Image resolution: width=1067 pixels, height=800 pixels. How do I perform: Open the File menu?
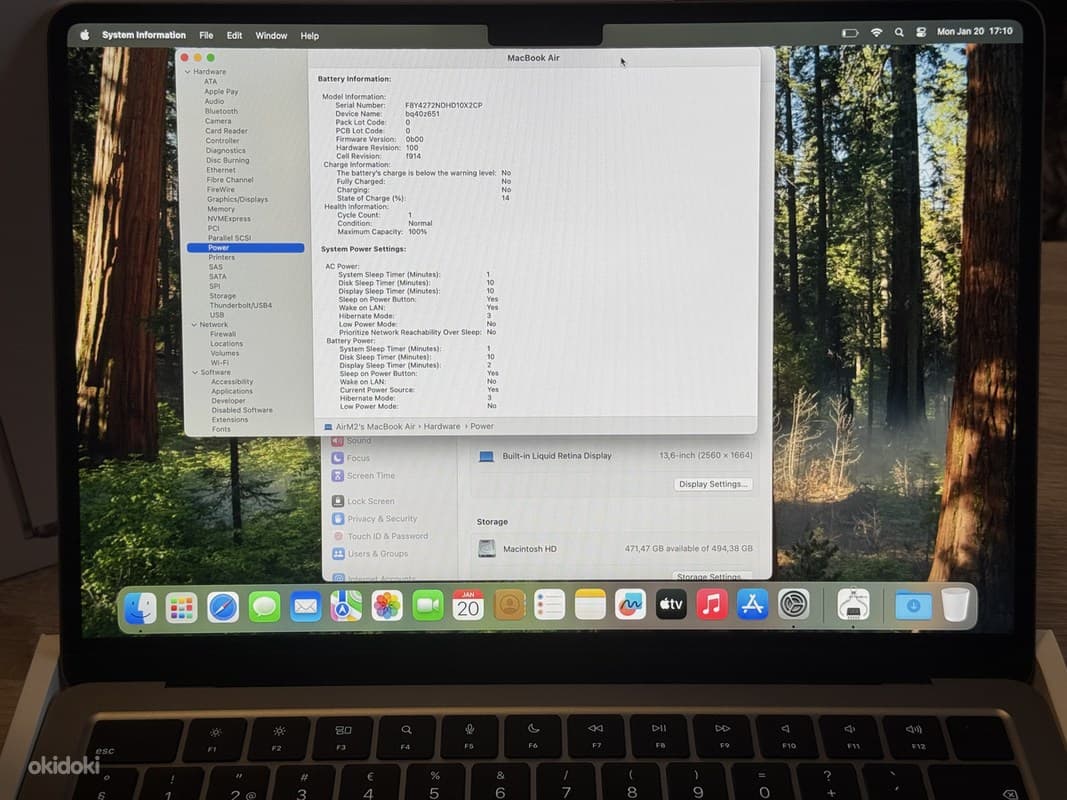(206, 35)
